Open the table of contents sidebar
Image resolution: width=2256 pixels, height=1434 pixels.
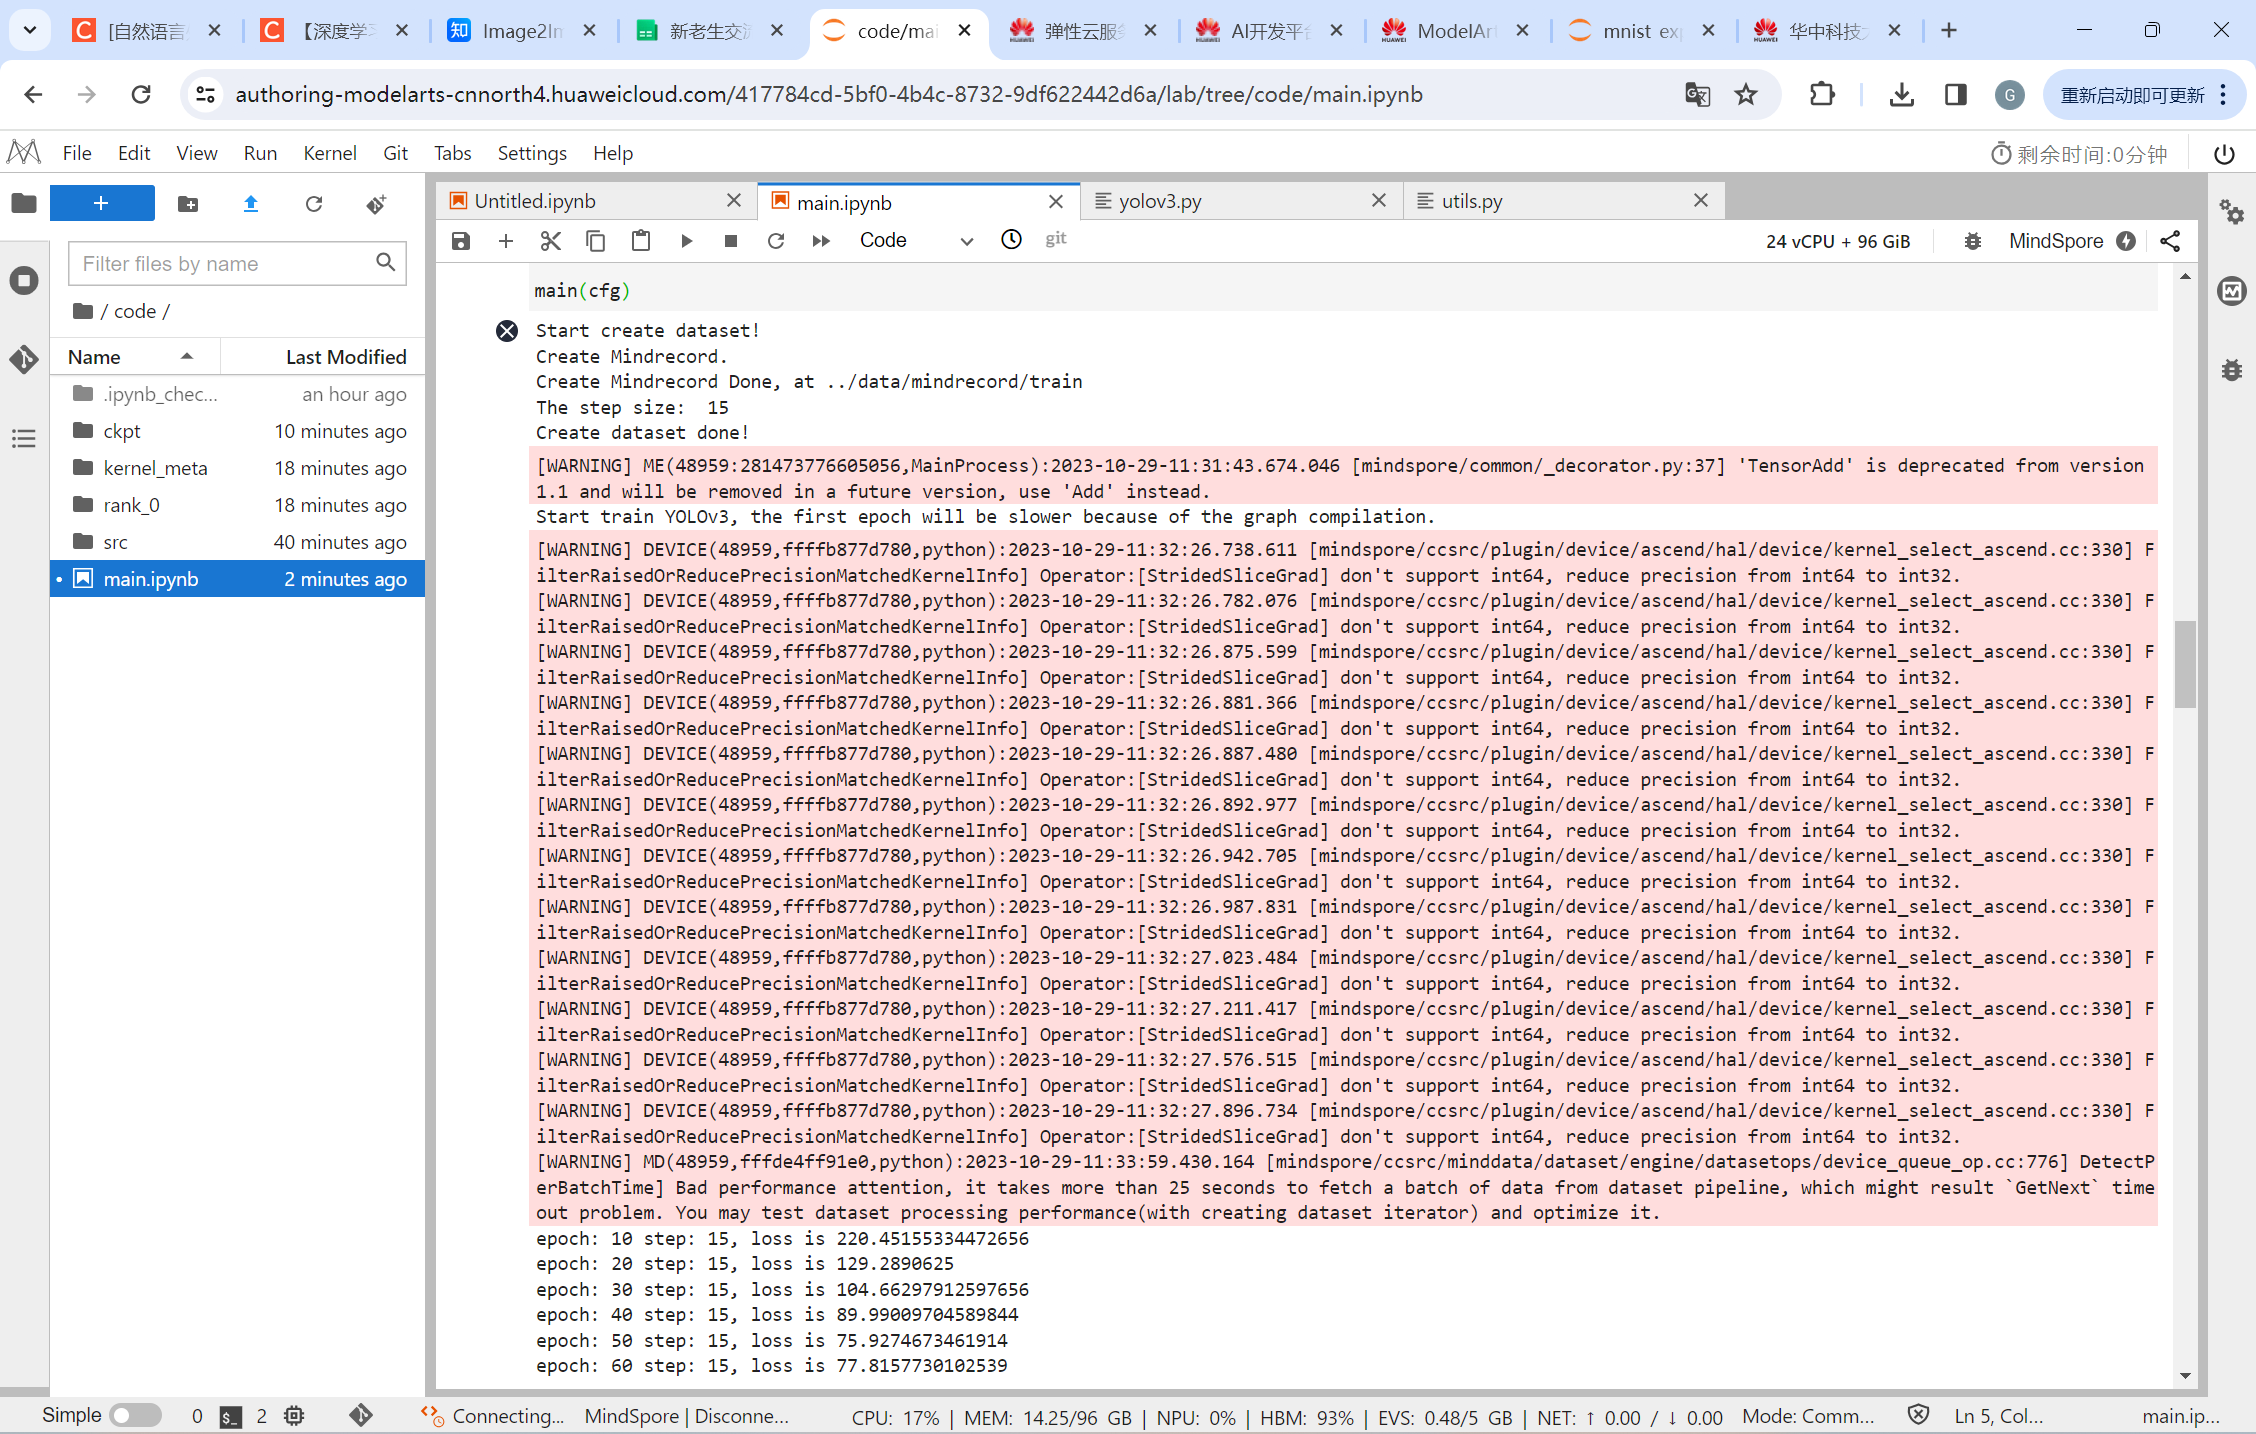click(x=24, y=438)
